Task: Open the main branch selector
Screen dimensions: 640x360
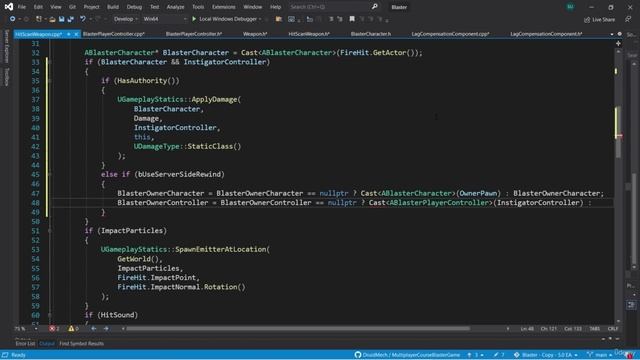Action: [600, 355]
